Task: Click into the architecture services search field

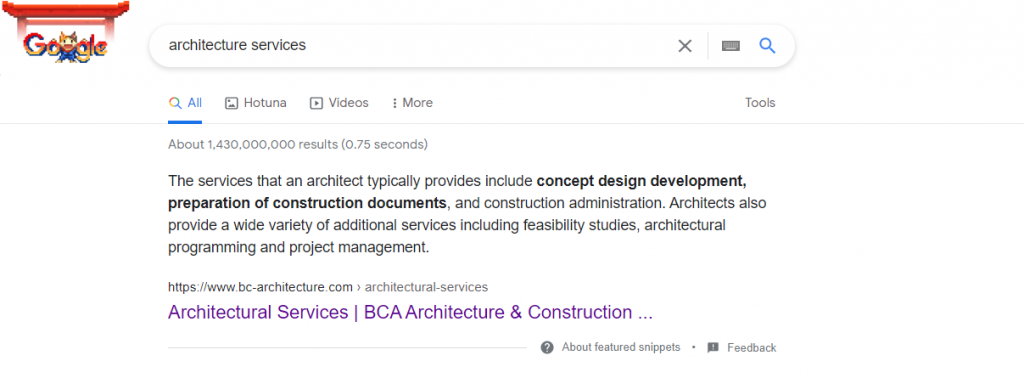Action: tap(418, 46)
